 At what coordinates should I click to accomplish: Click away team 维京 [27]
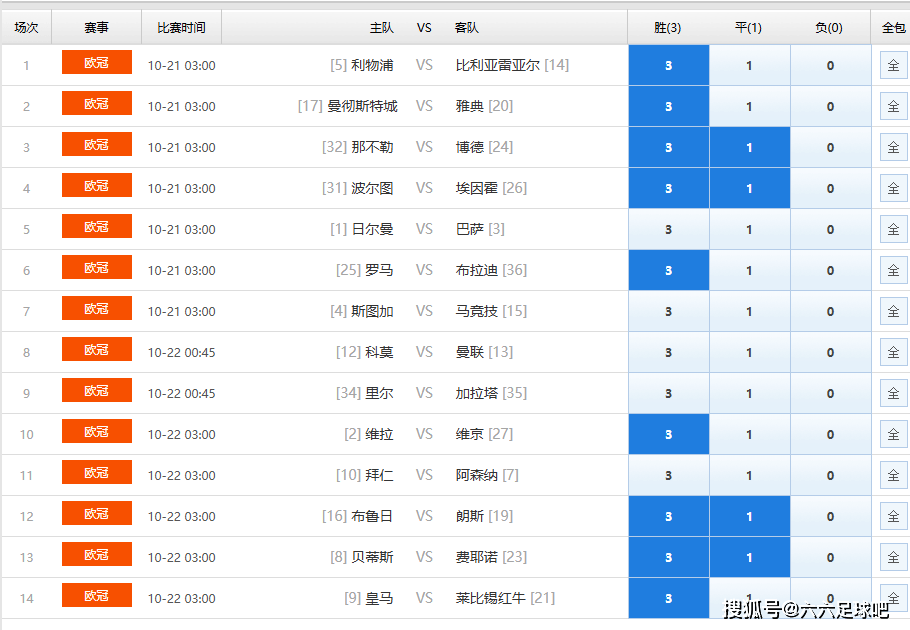click(x=484, y=435)
